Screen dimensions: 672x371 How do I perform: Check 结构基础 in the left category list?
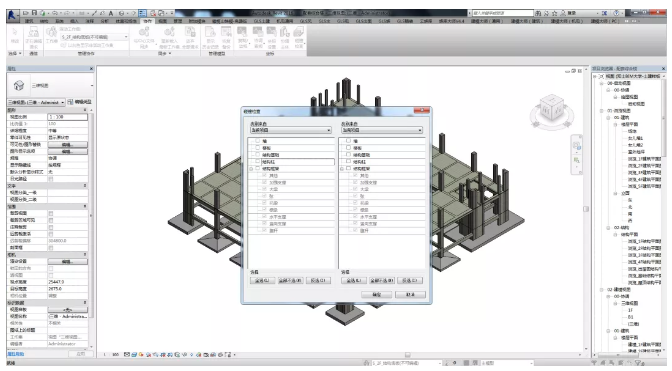(x=258, y=155)
